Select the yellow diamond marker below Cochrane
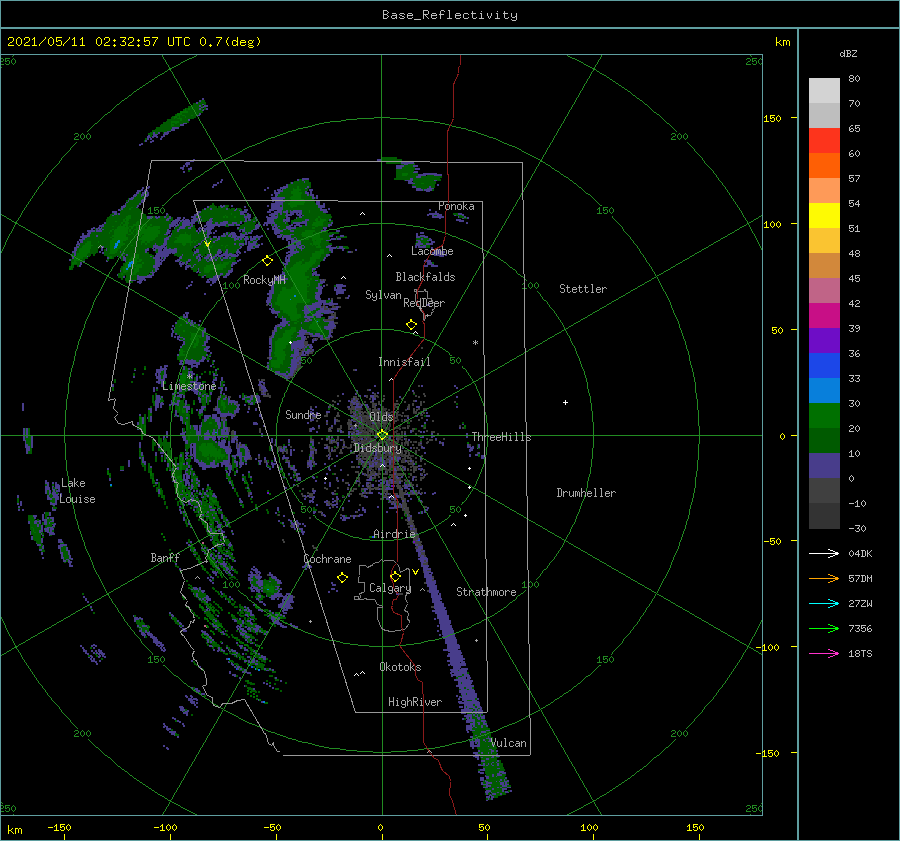The image size is (900, 841). click(342, 578)
